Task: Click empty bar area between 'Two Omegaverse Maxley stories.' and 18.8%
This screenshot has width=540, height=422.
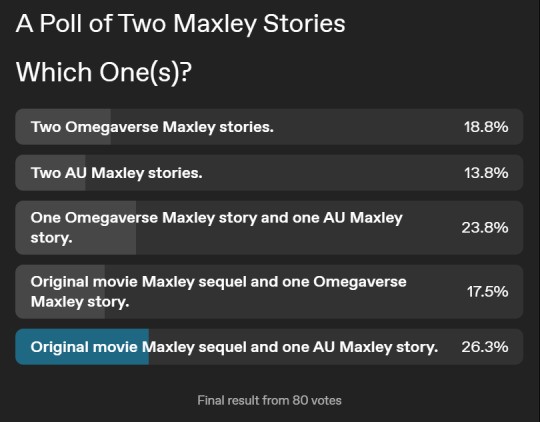Action: click(x=368, y=127)
